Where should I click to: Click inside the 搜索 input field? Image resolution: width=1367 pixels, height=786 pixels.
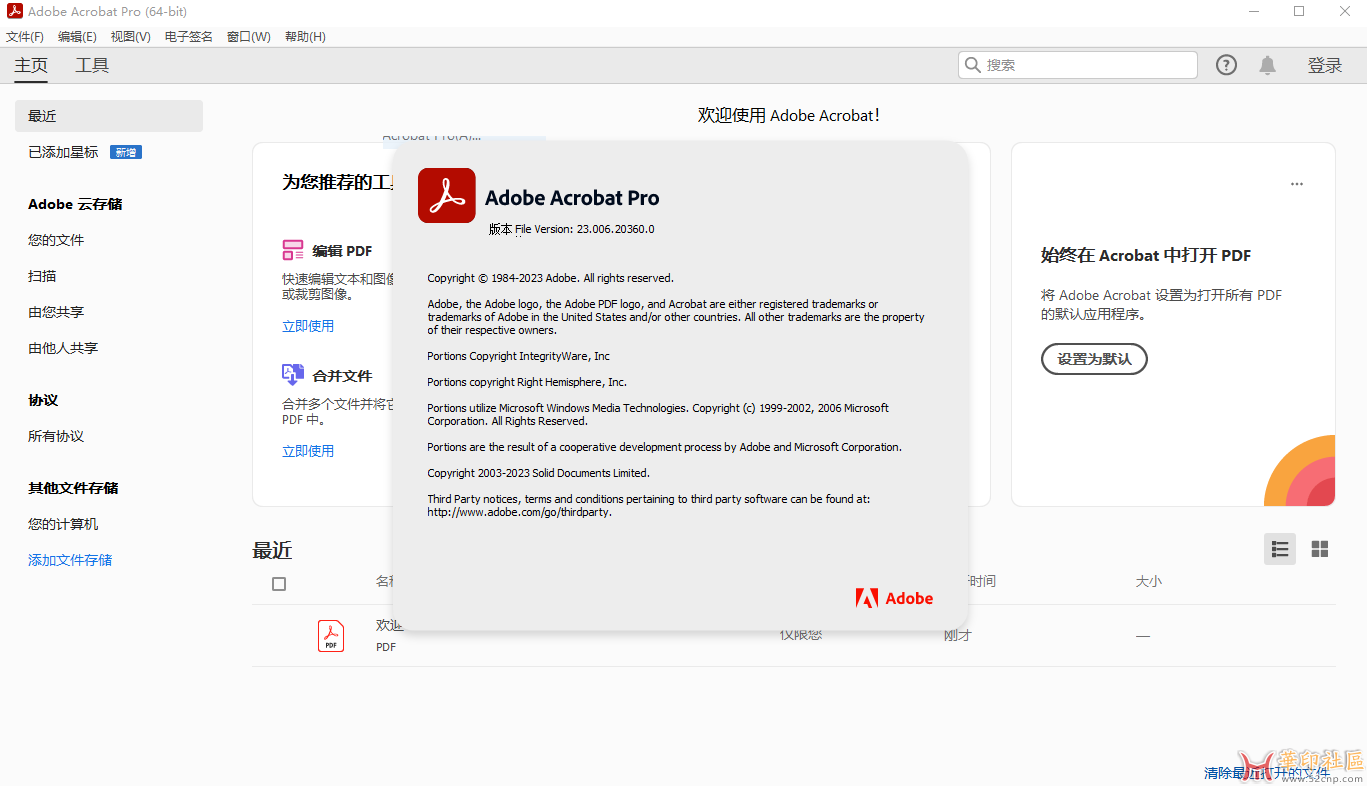coord(1077,65)
